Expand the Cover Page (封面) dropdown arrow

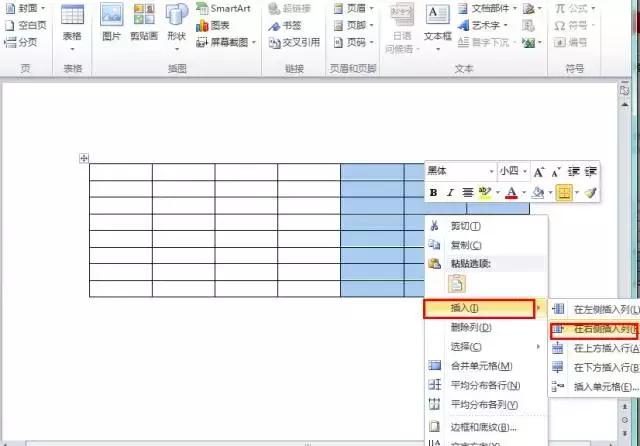(x=43, y=8)
